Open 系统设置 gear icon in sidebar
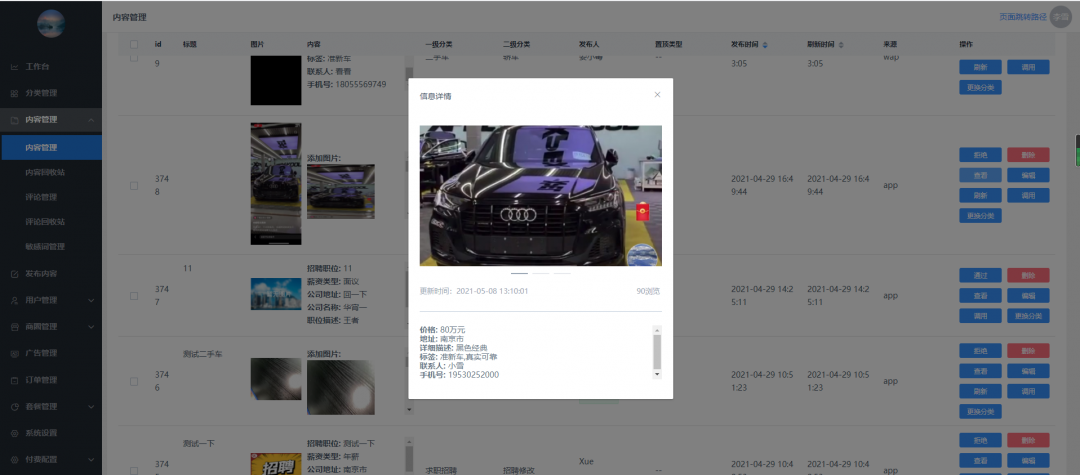The image size is (1080, 475). pos(14,434)
